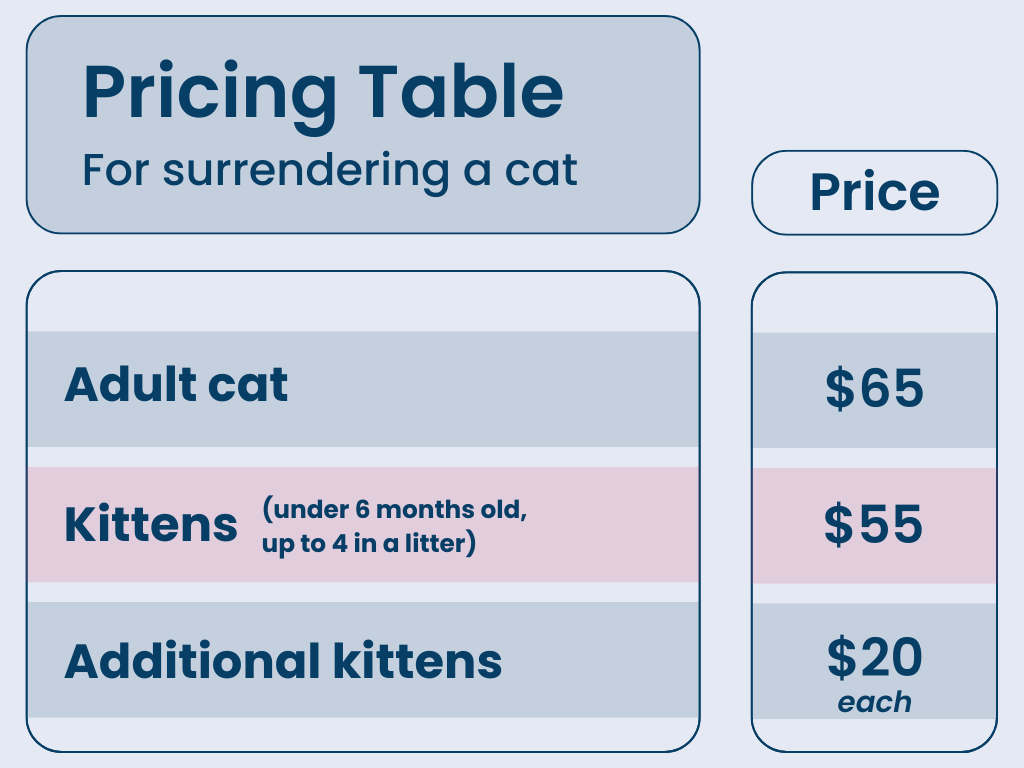Click the $65 adult cat price
1024x768 pixels.
[x=874, y=389]
